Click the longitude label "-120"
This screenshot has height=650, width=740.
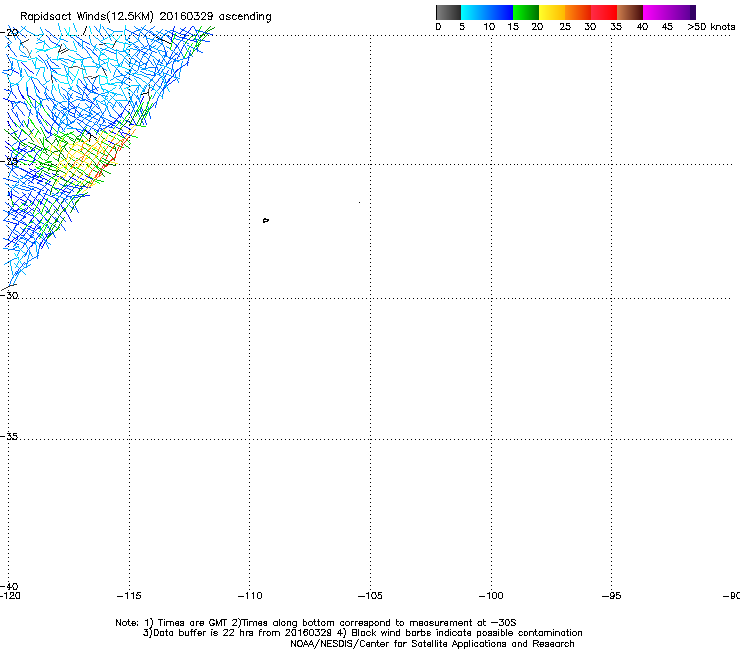[x=10, y=596]
